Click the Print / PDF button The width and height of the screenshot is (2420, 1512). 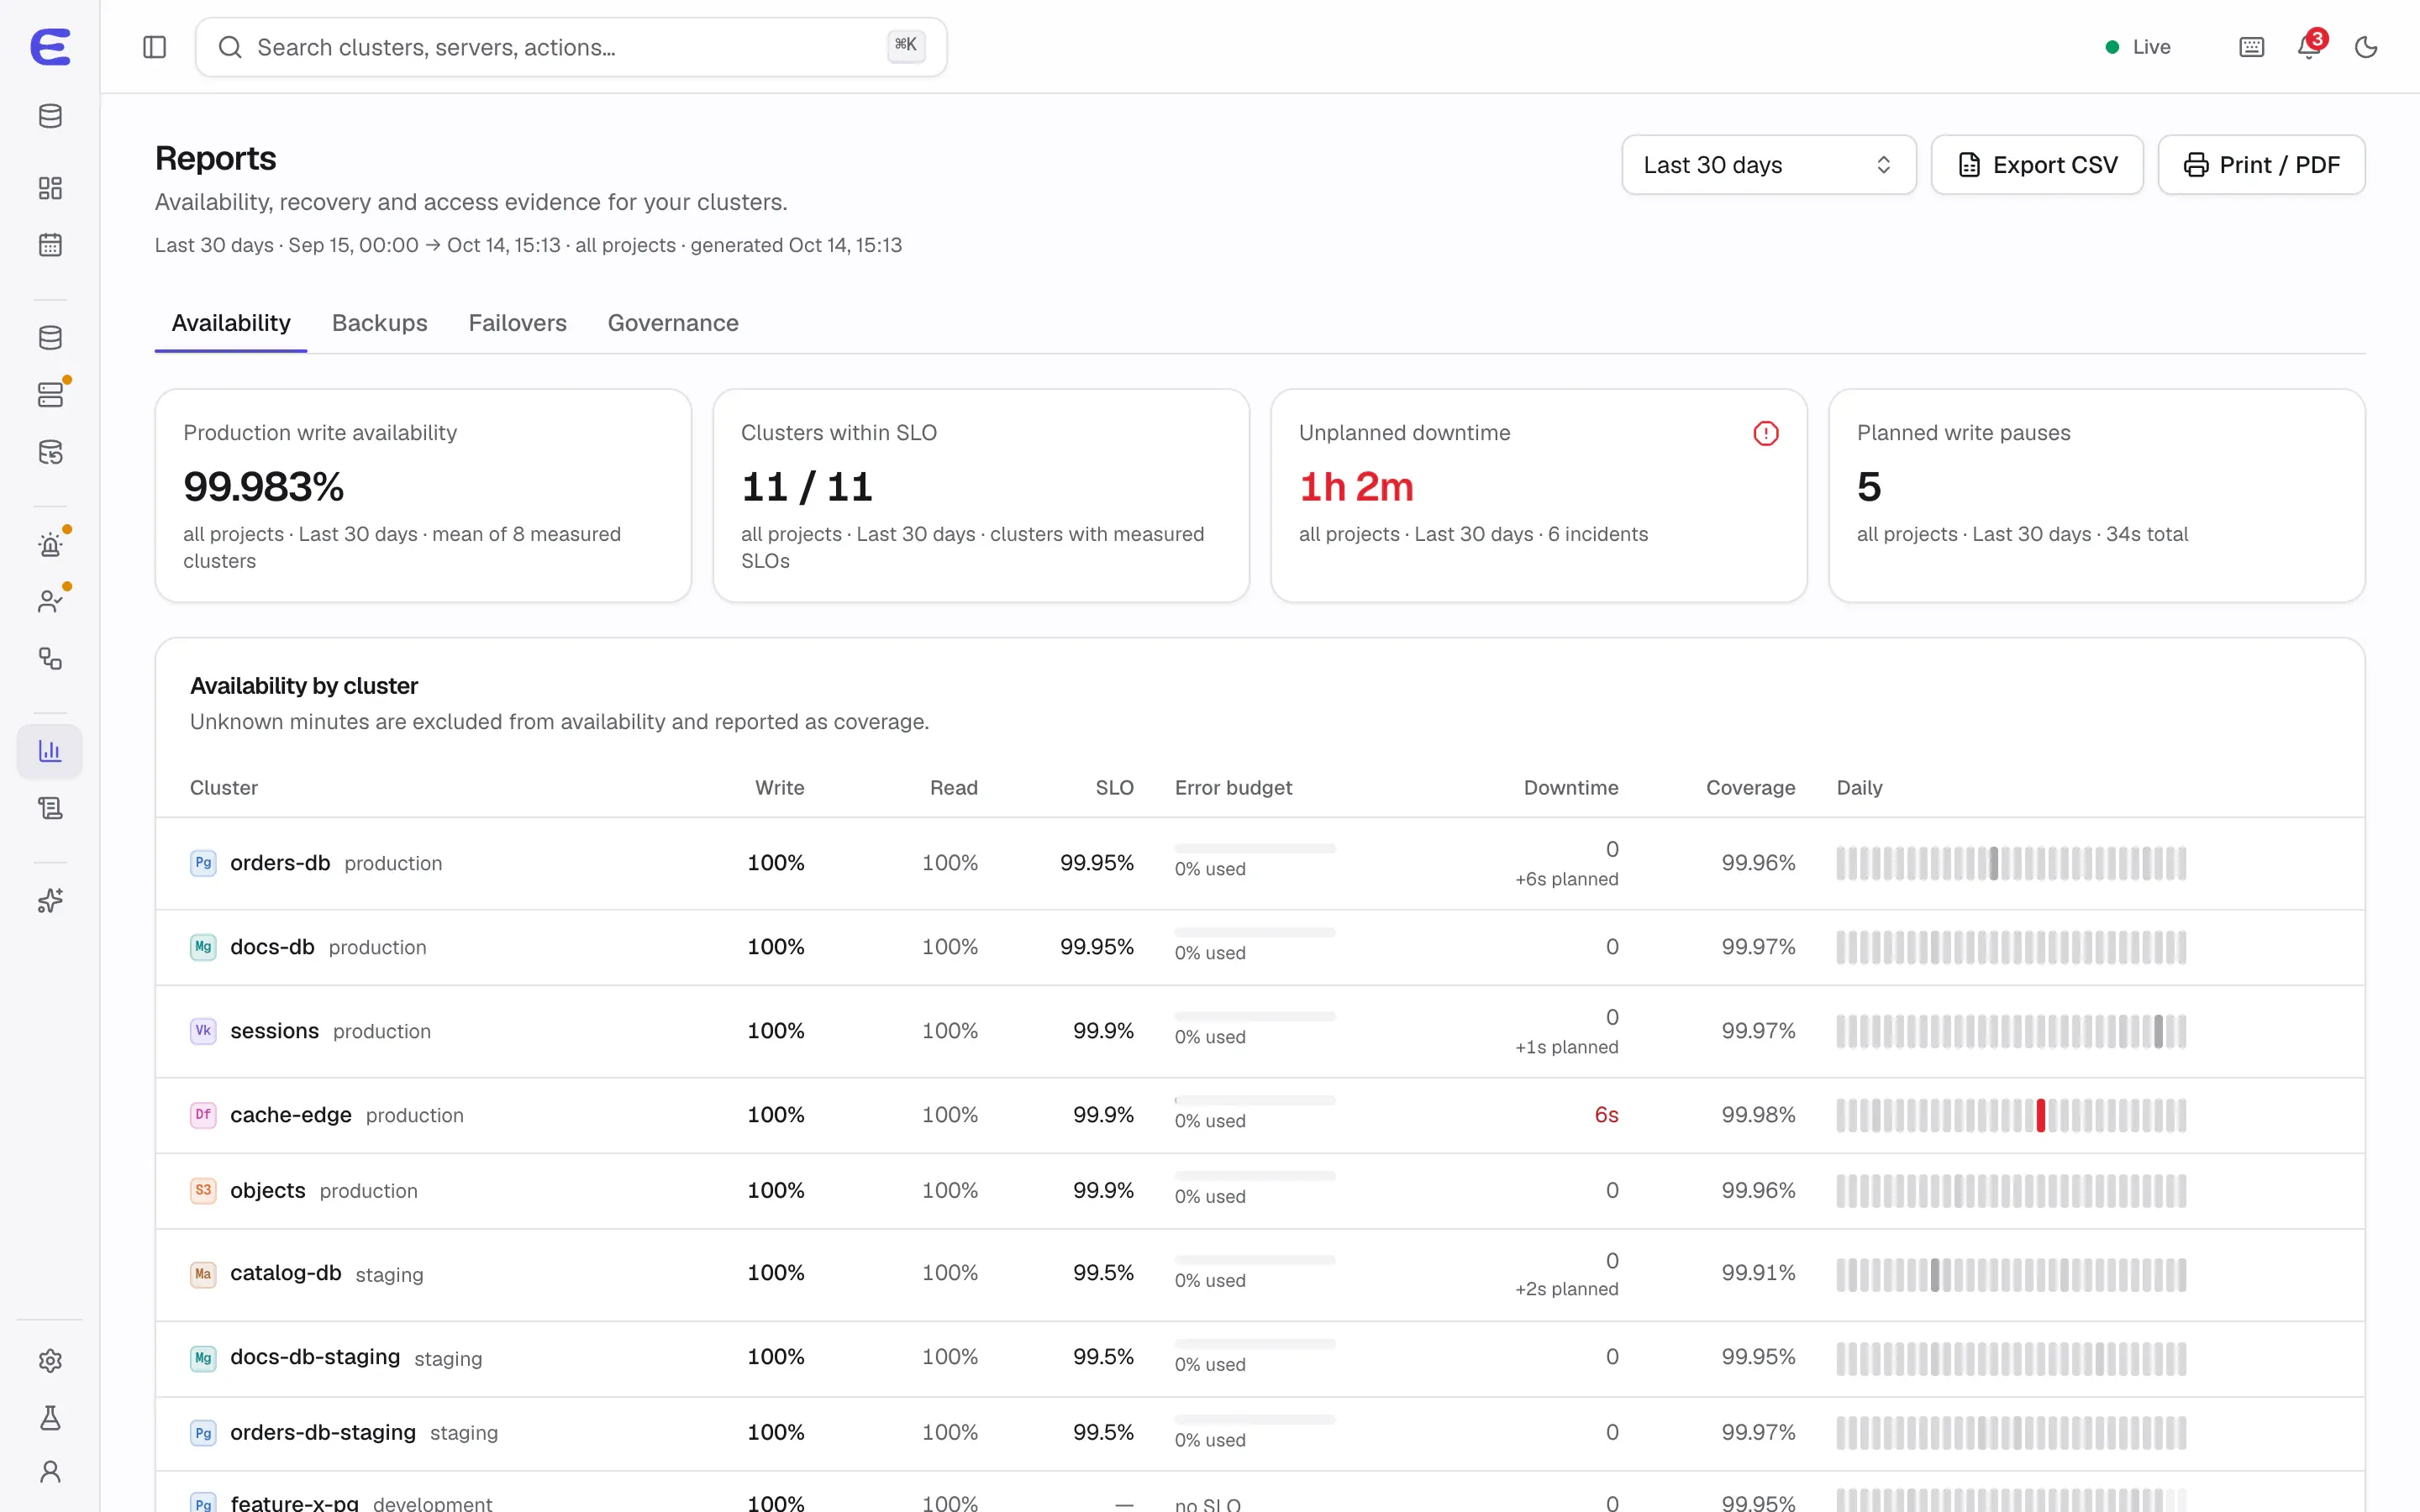pos(2261,165)
